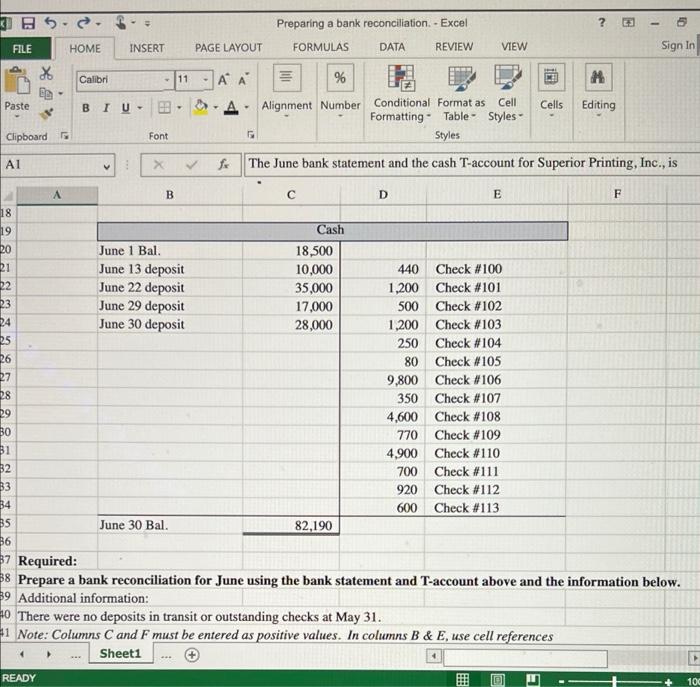This screenshot has width=700, height=687.
Task: Select Page Layout view in status bar
Action: pyautogui.click(x=497, y=679)
